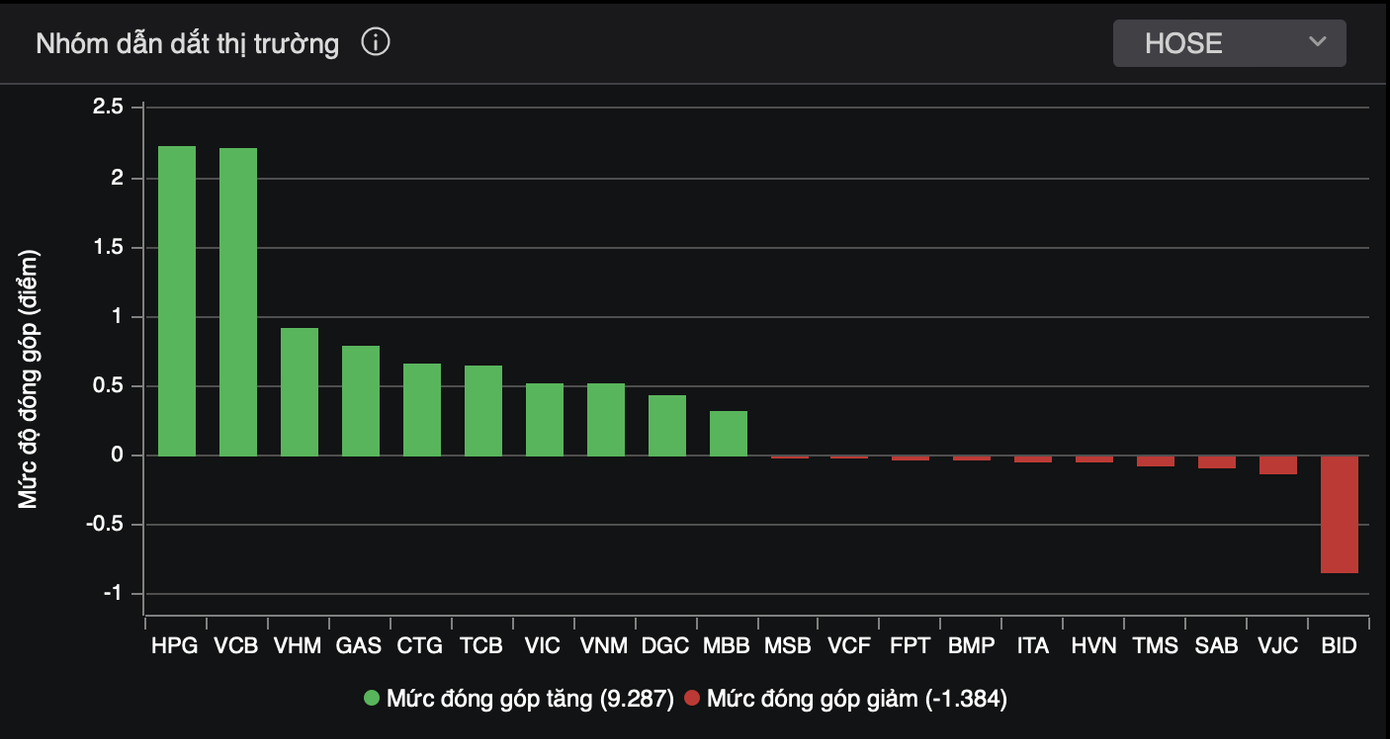The height and width of the screenshot is (739, 1390).
Task: Click the green legend dot for increases
Action: pyautogui.click(x=372, y=698)
